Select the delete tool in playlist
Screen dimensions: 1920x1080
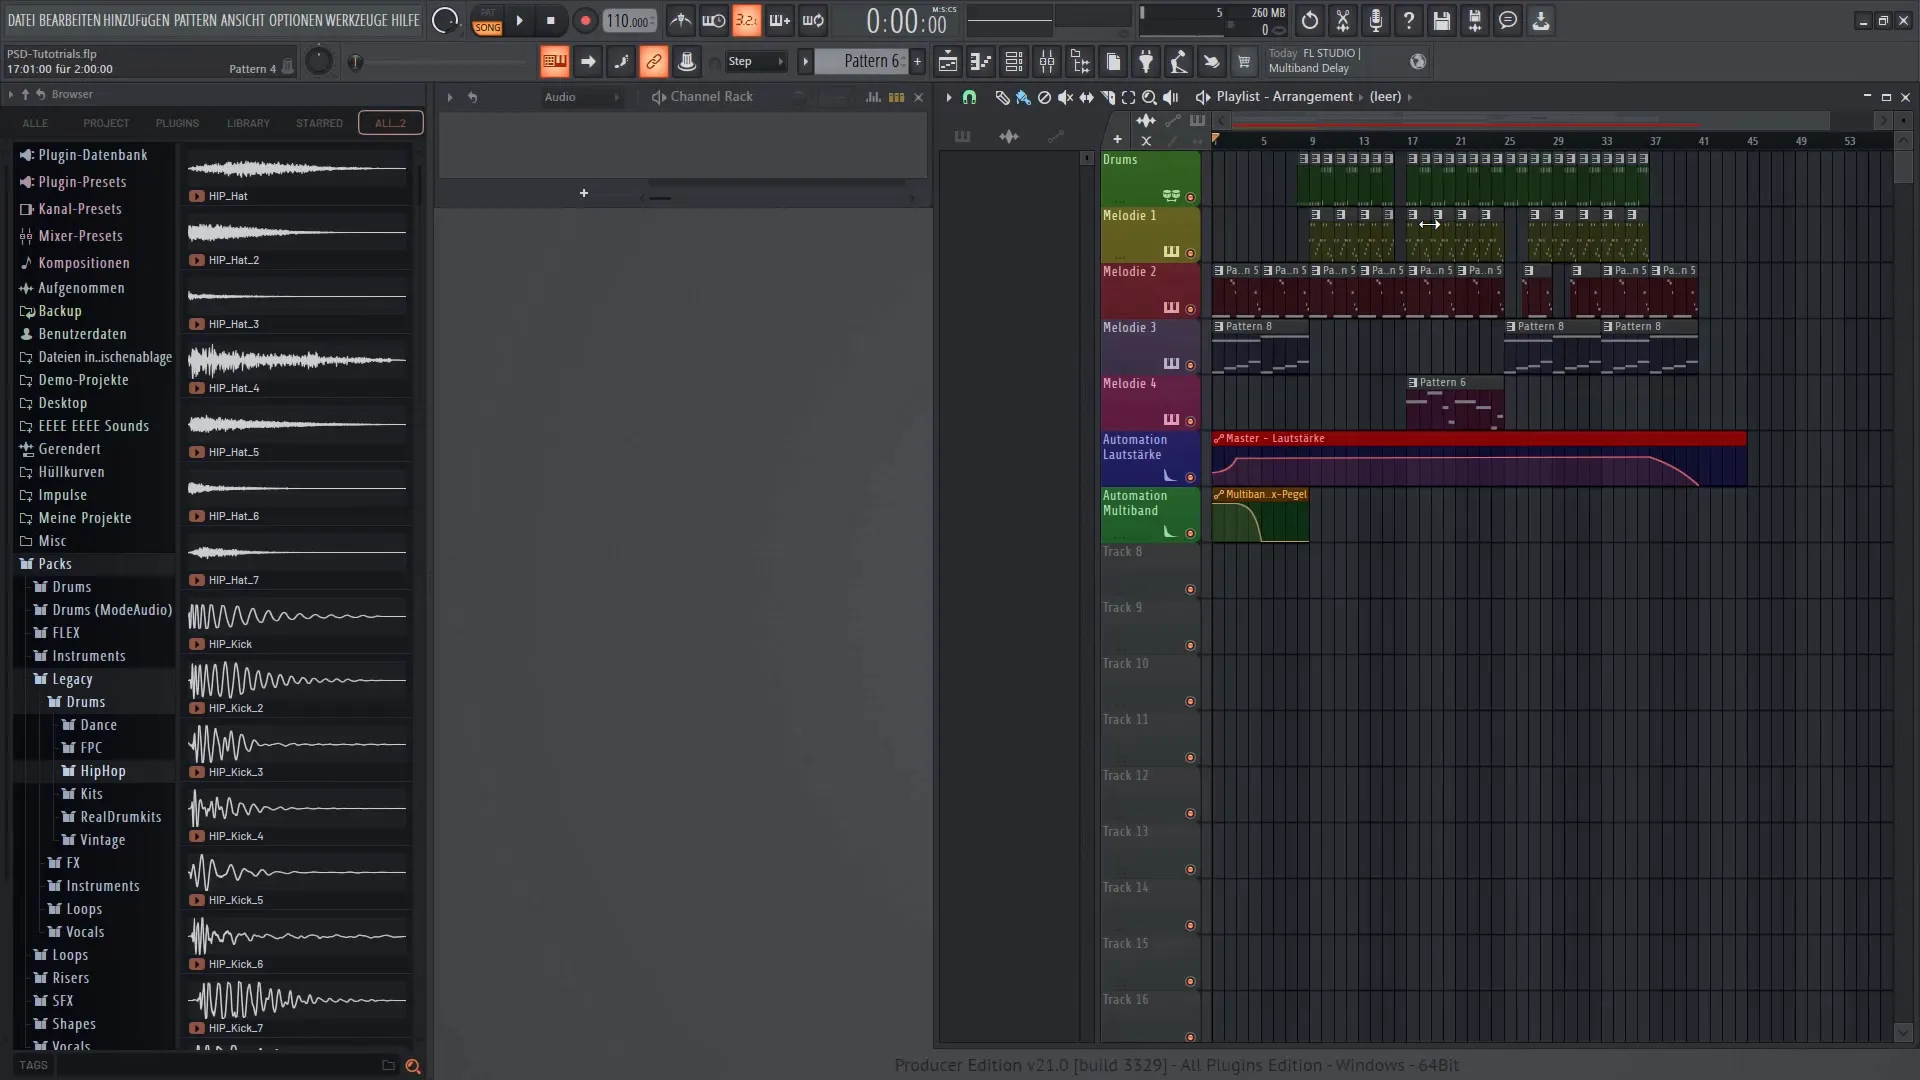[x=1044, y=97]
